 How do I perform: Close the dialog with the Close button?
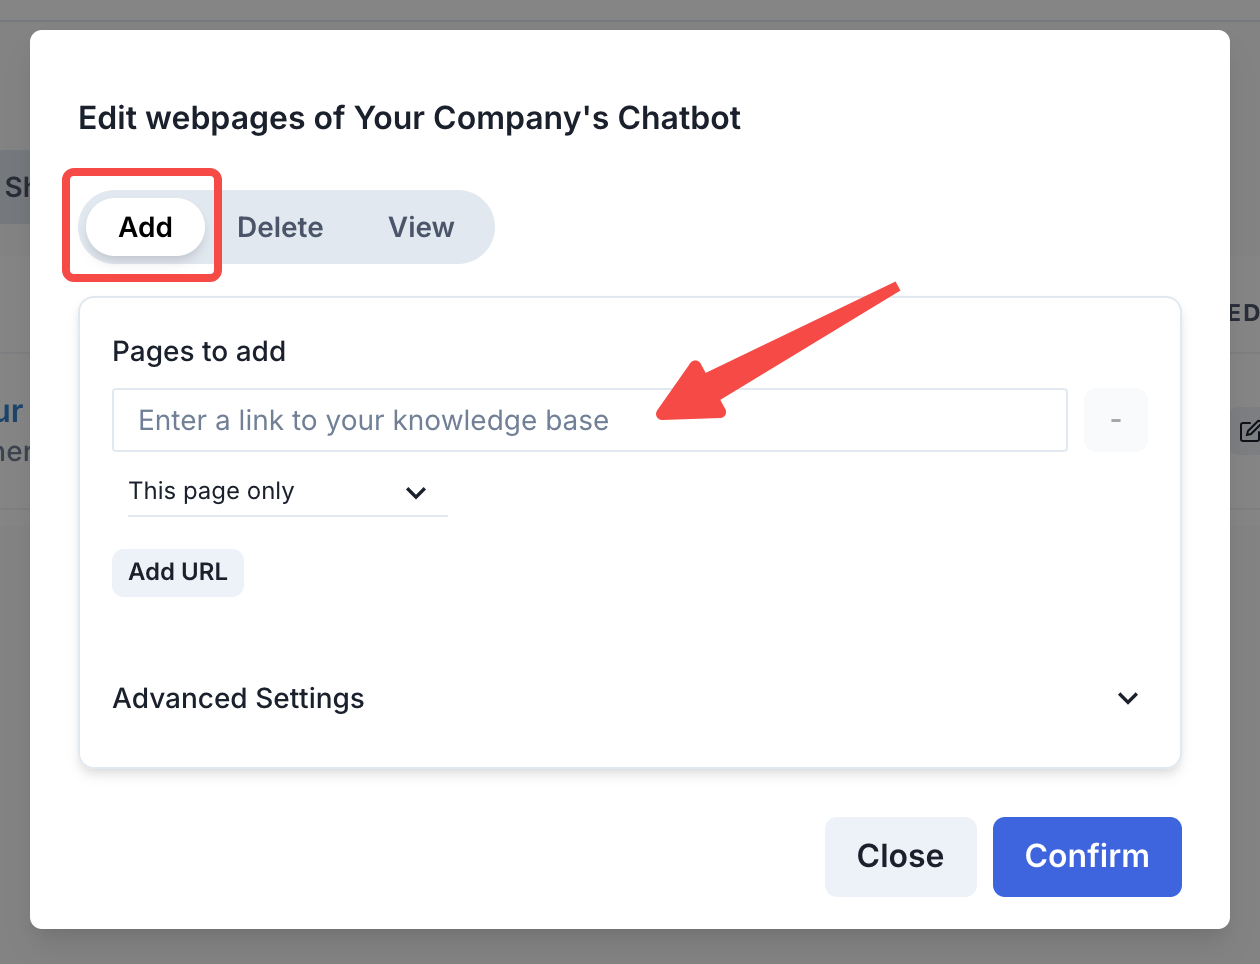click(900, 856)
